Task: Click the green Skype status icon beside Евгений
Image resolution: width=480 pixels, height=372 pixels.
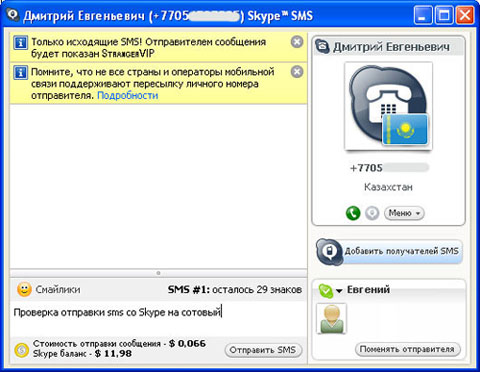Action: click(326, 290)
